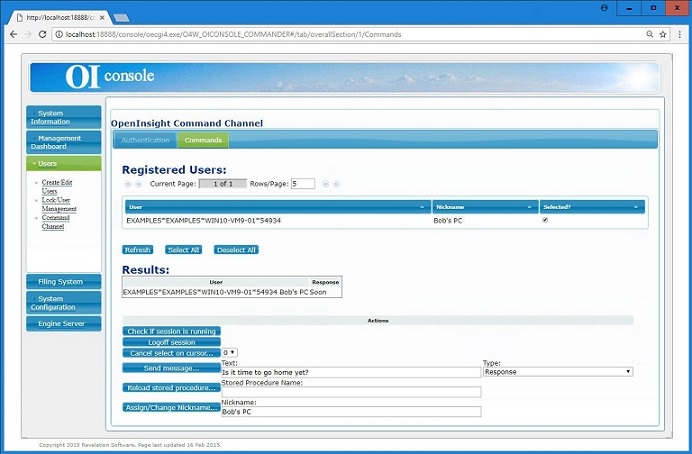This screenshot has height=454, width=692.
Task: Click the EXAMPLES*EXAMPLES*WIN10-VM9-01*54934 user row
Action: tap(385, 220)
